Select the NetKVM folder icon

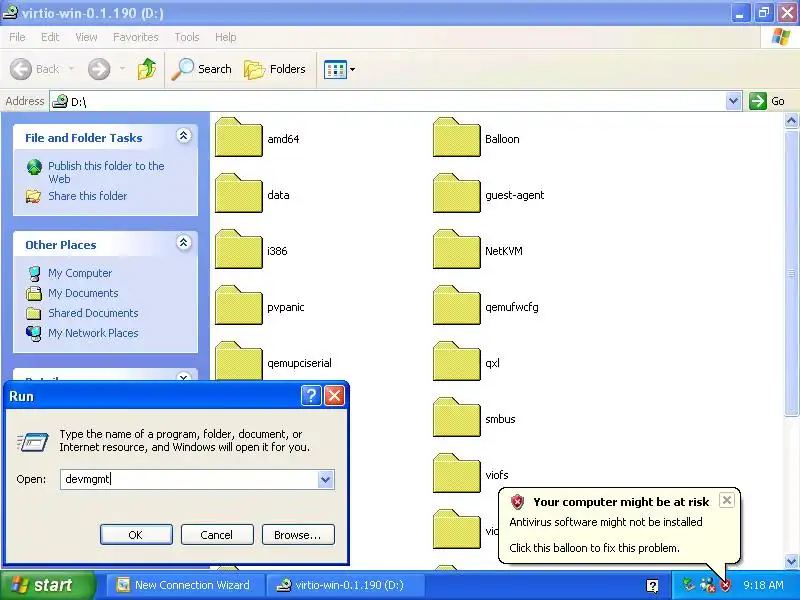[x=456, y=249]
